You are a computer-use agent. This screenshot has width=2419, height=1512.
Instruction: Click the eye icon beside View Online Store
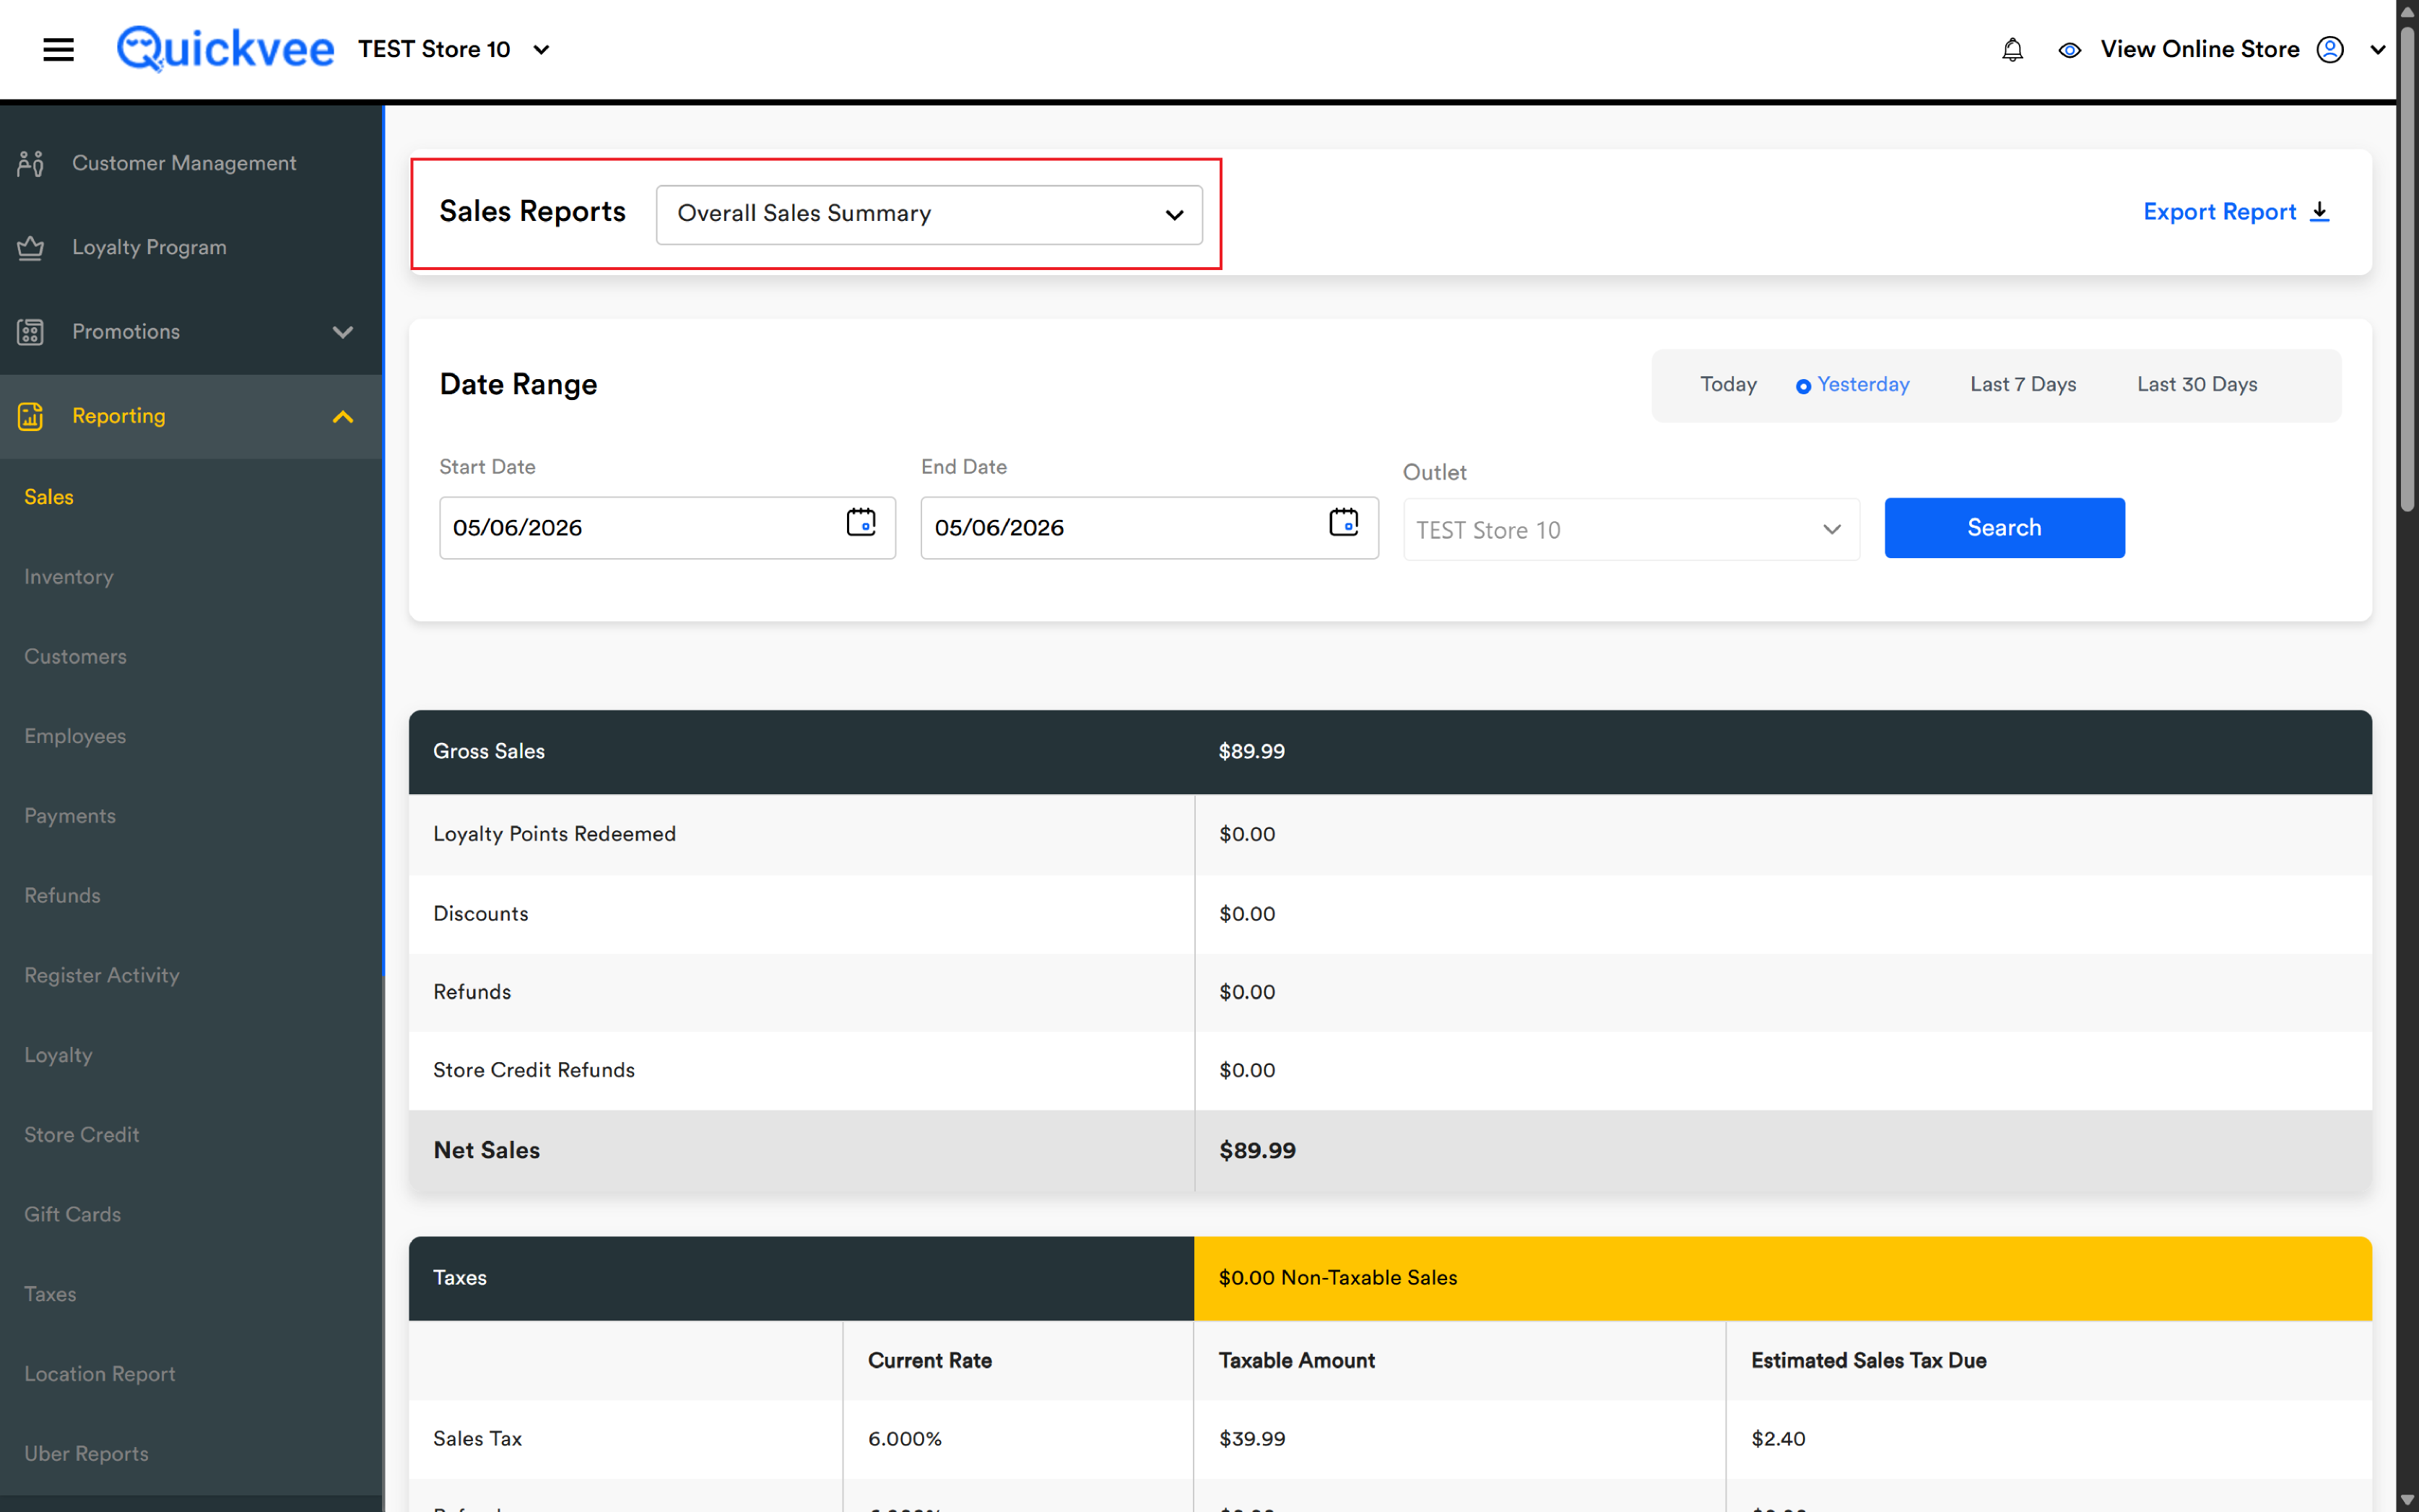pos(2069,50)
